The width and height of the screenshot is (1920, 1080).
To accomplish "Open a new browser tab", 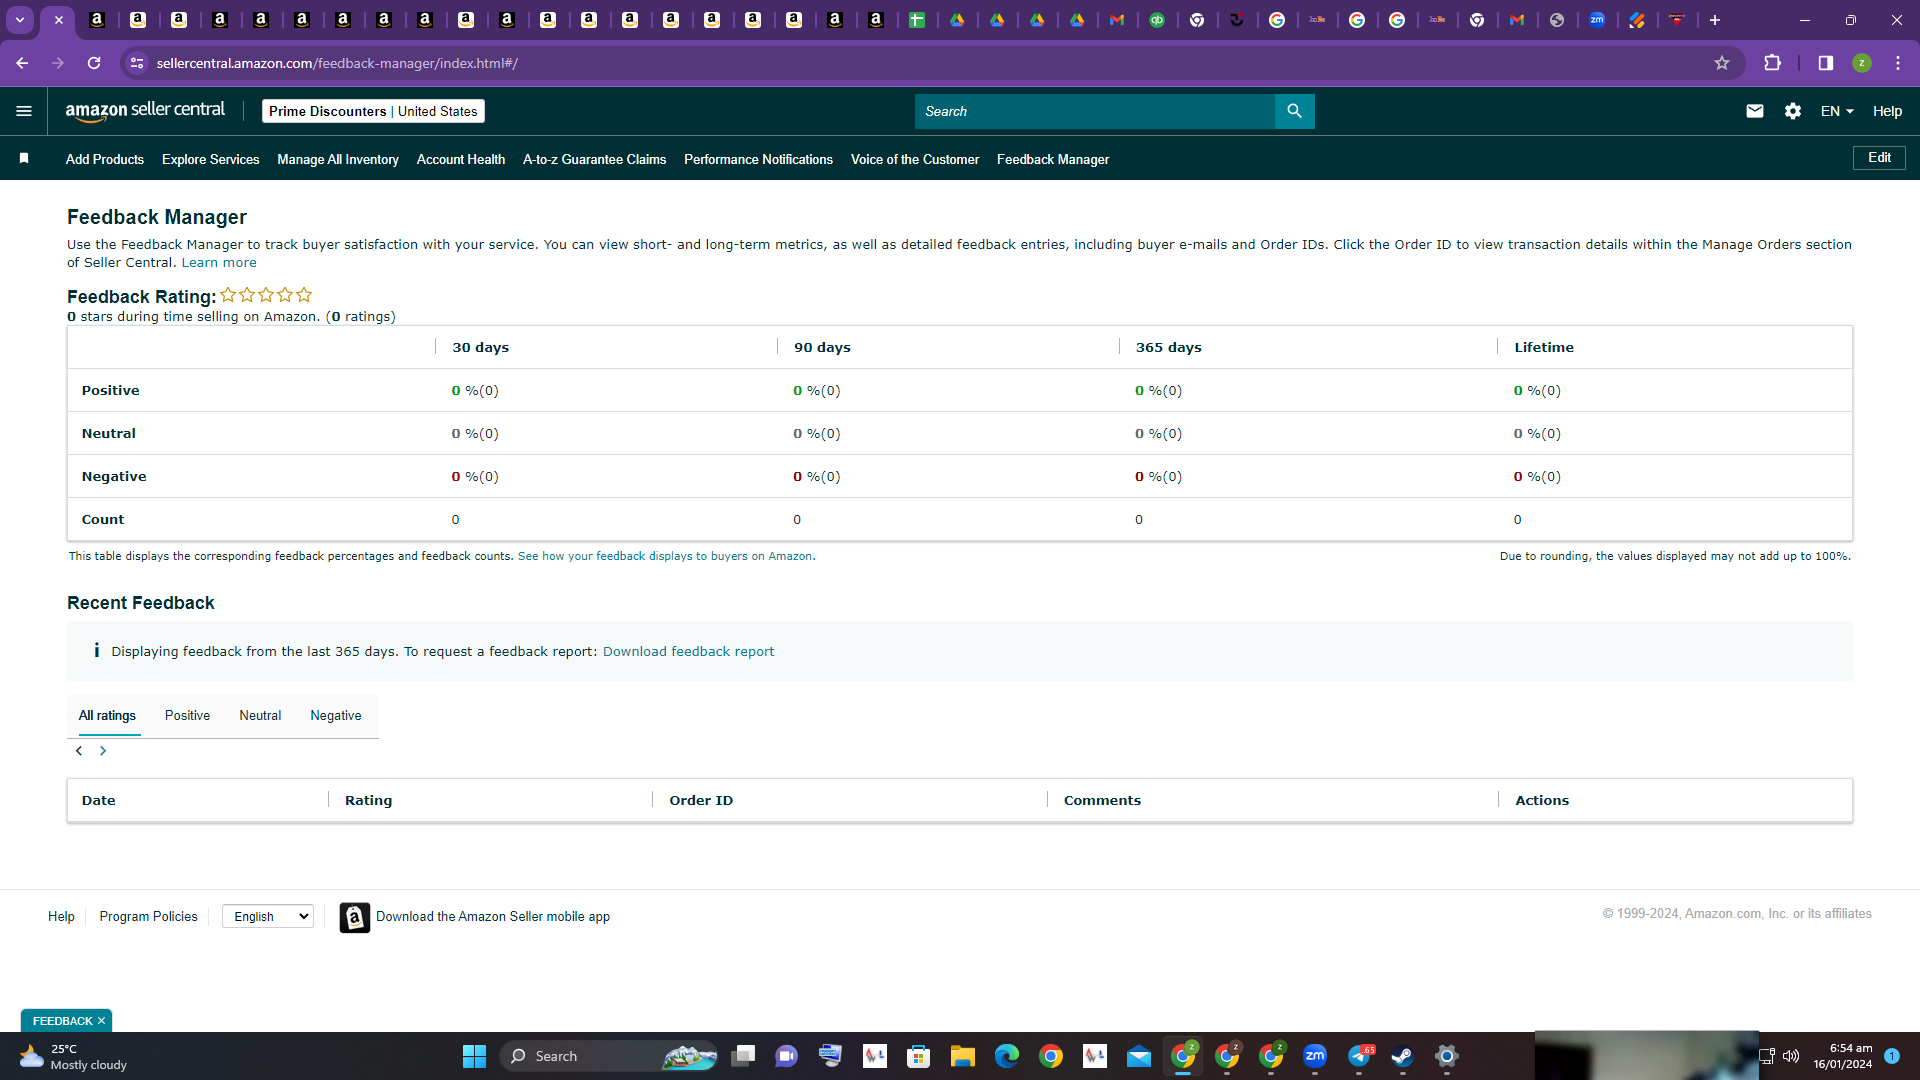I will 1715,20.
